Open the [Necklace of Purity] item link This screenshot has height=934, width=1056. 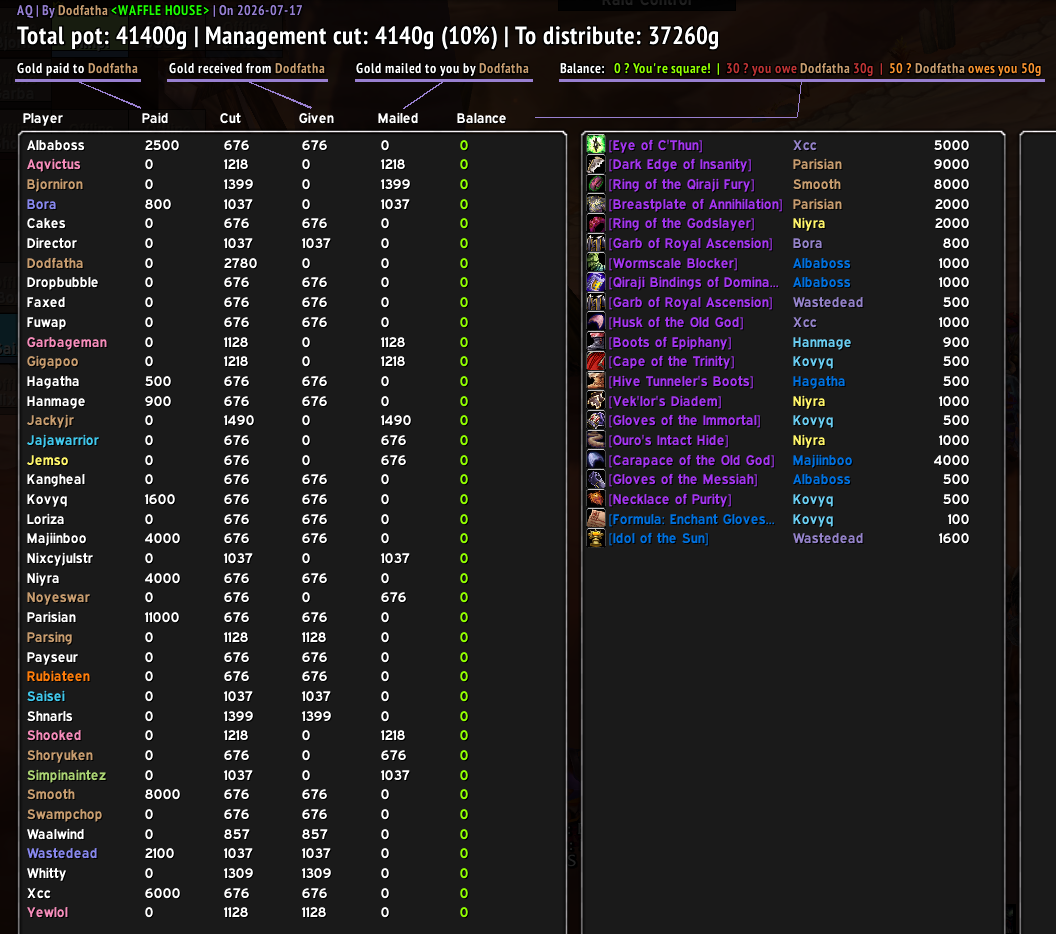pyautogui.click(x=670, y=500)
